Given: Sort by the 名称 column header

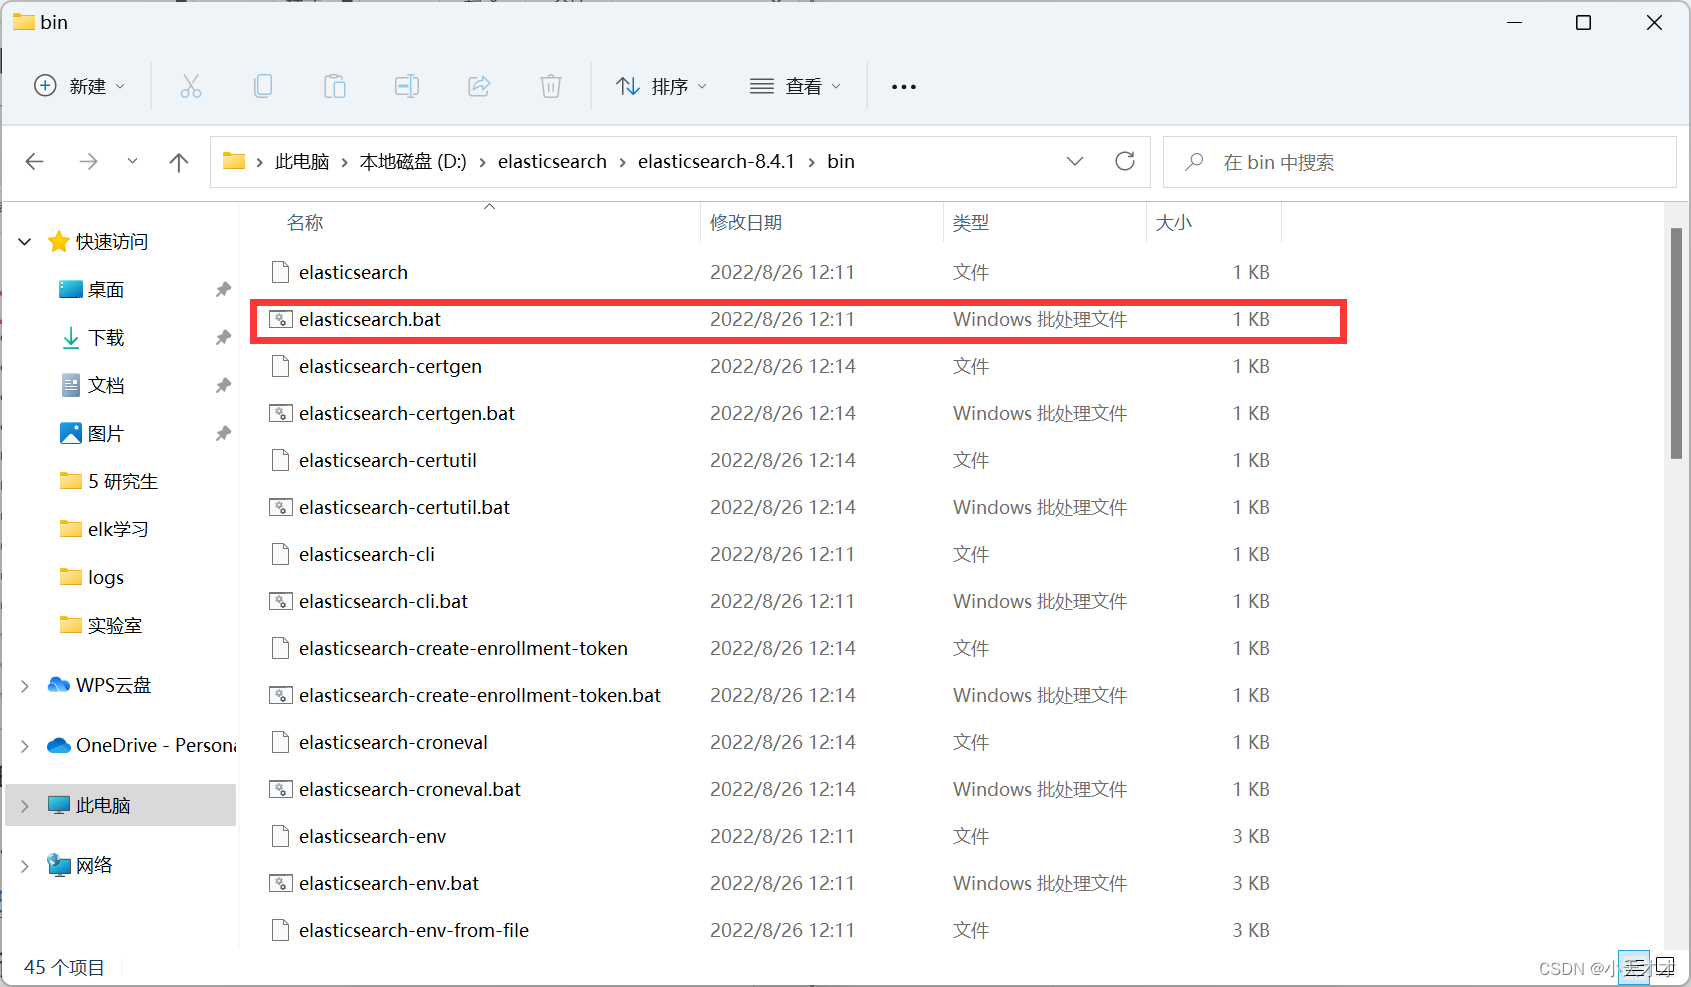Looking at the screenshot, I should 305,223.
